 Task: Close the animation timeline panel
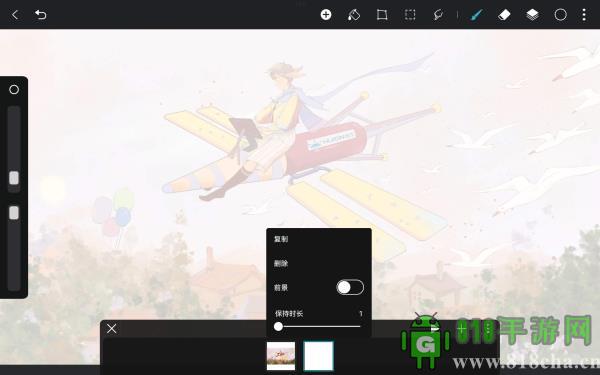112,328
